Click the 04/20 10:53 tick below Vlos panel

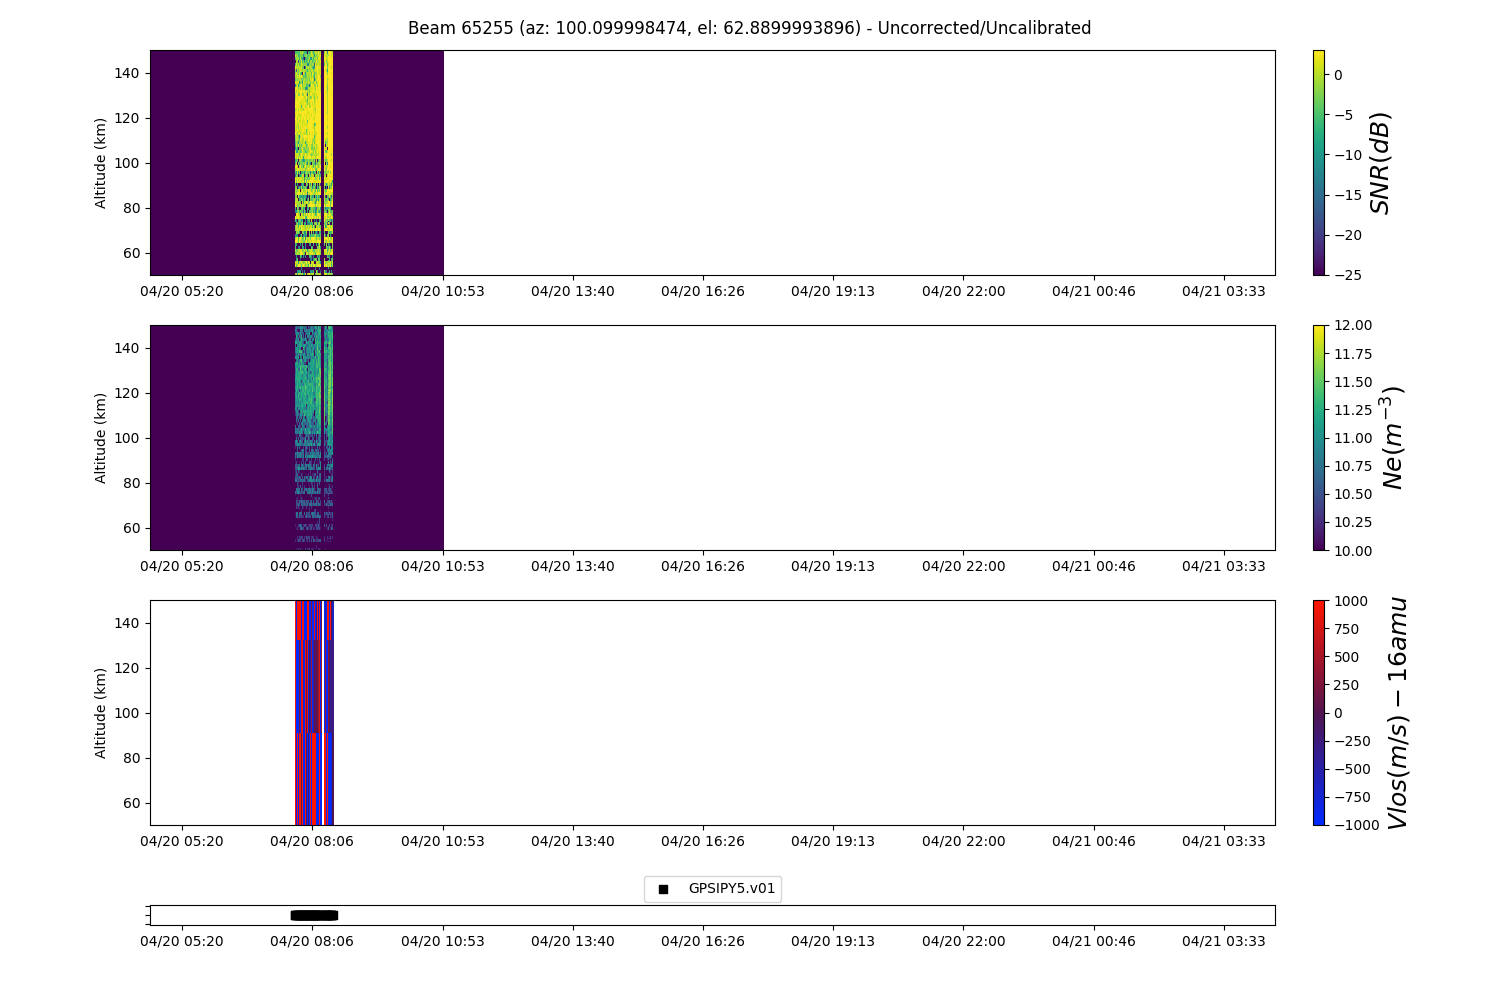tap(442, 841)
